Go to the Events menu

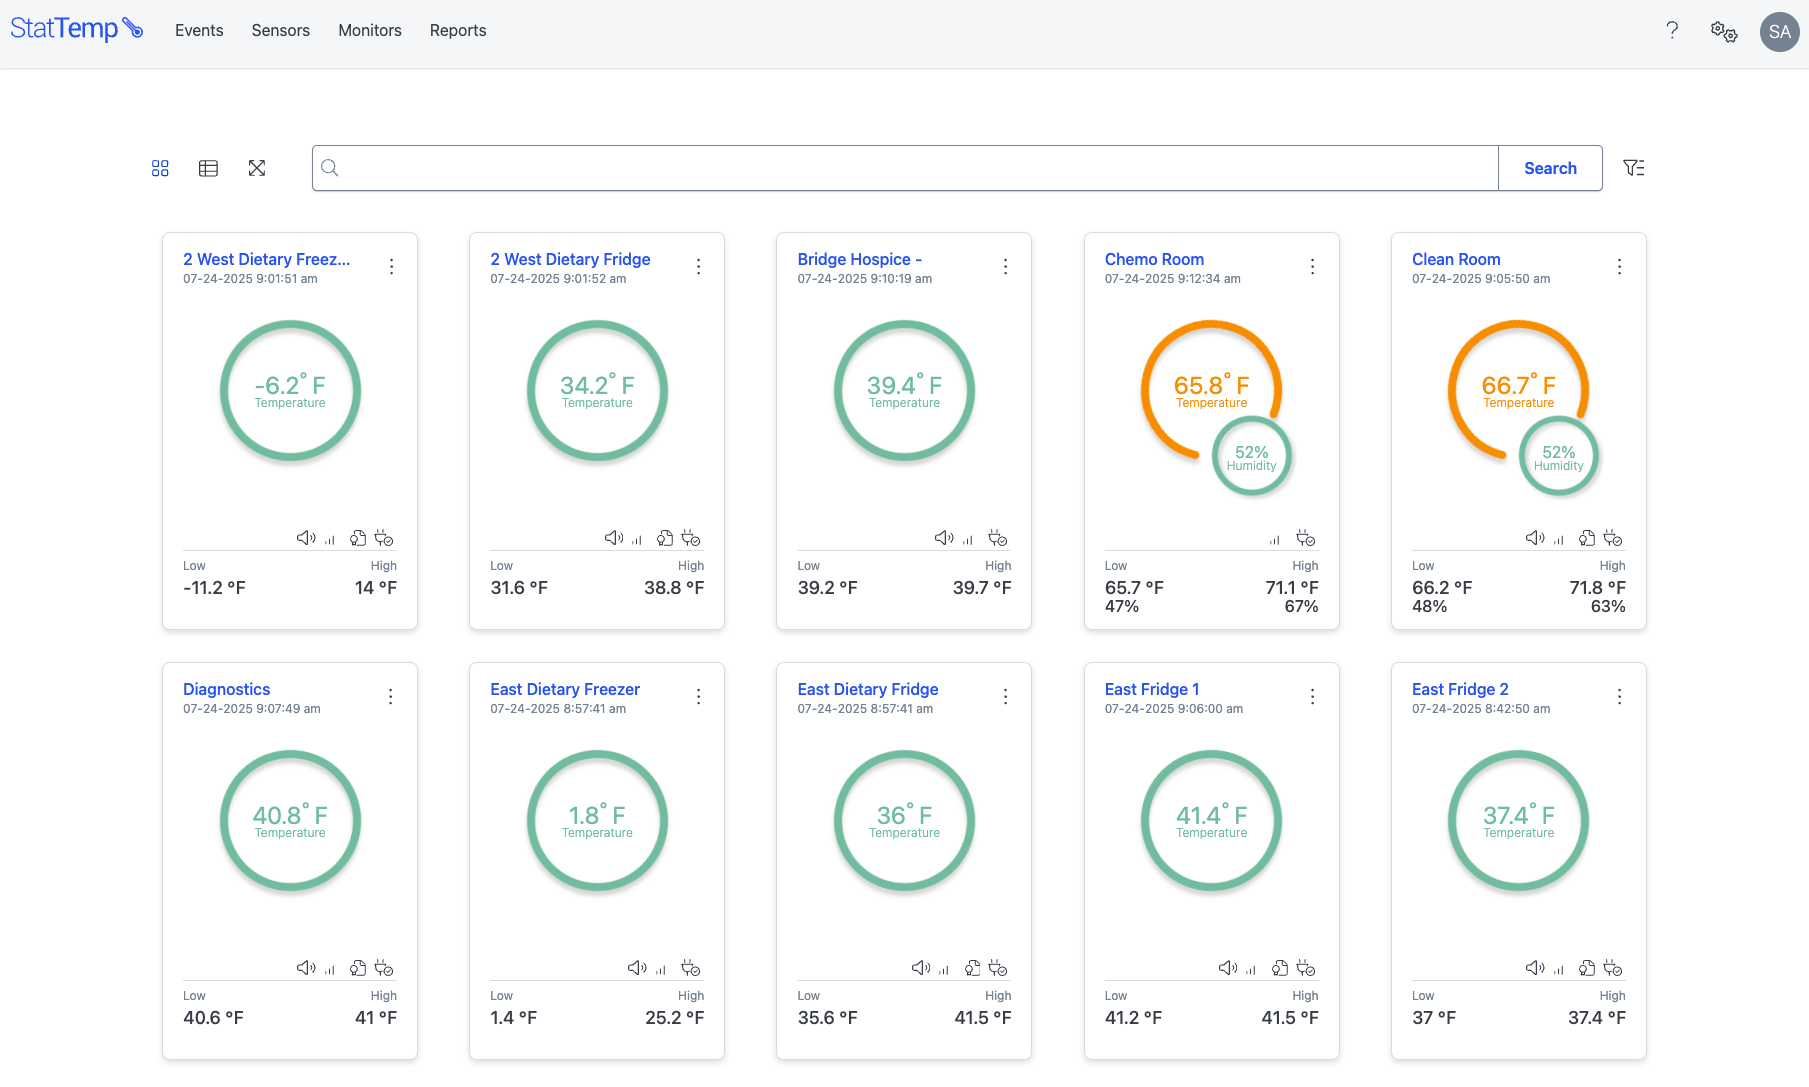199,31
